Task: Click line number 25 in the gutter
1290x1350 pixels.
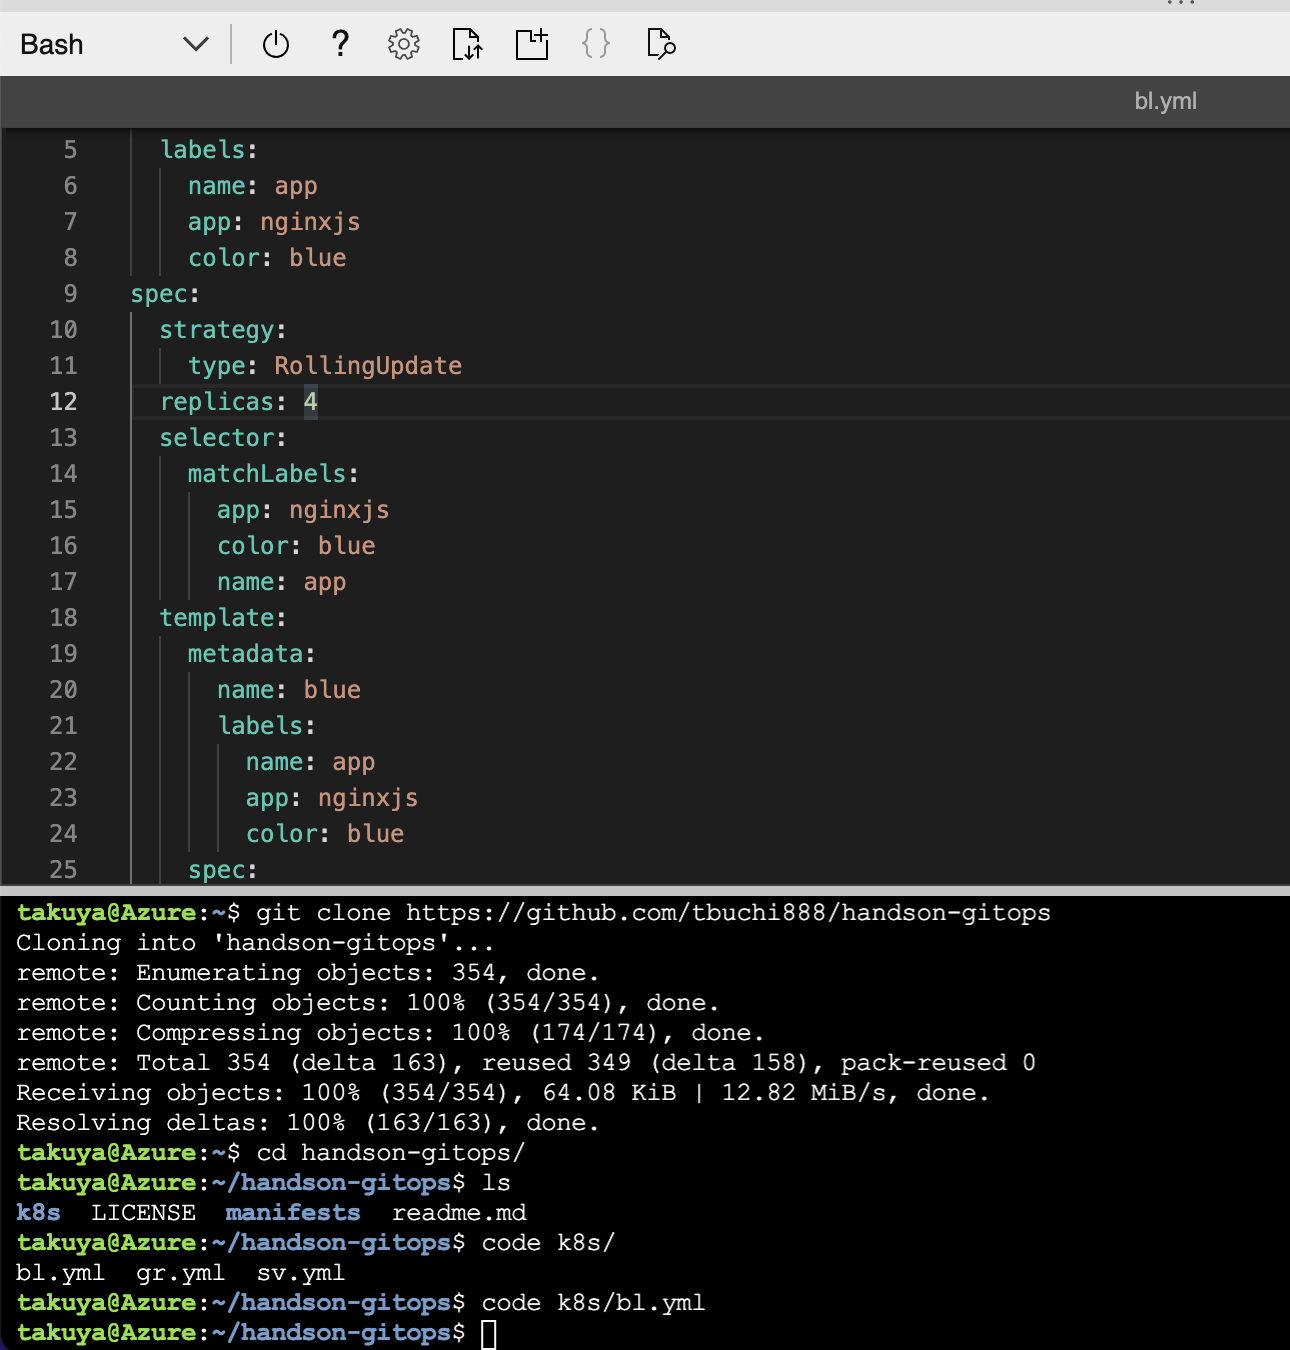Action: [63, 870]
